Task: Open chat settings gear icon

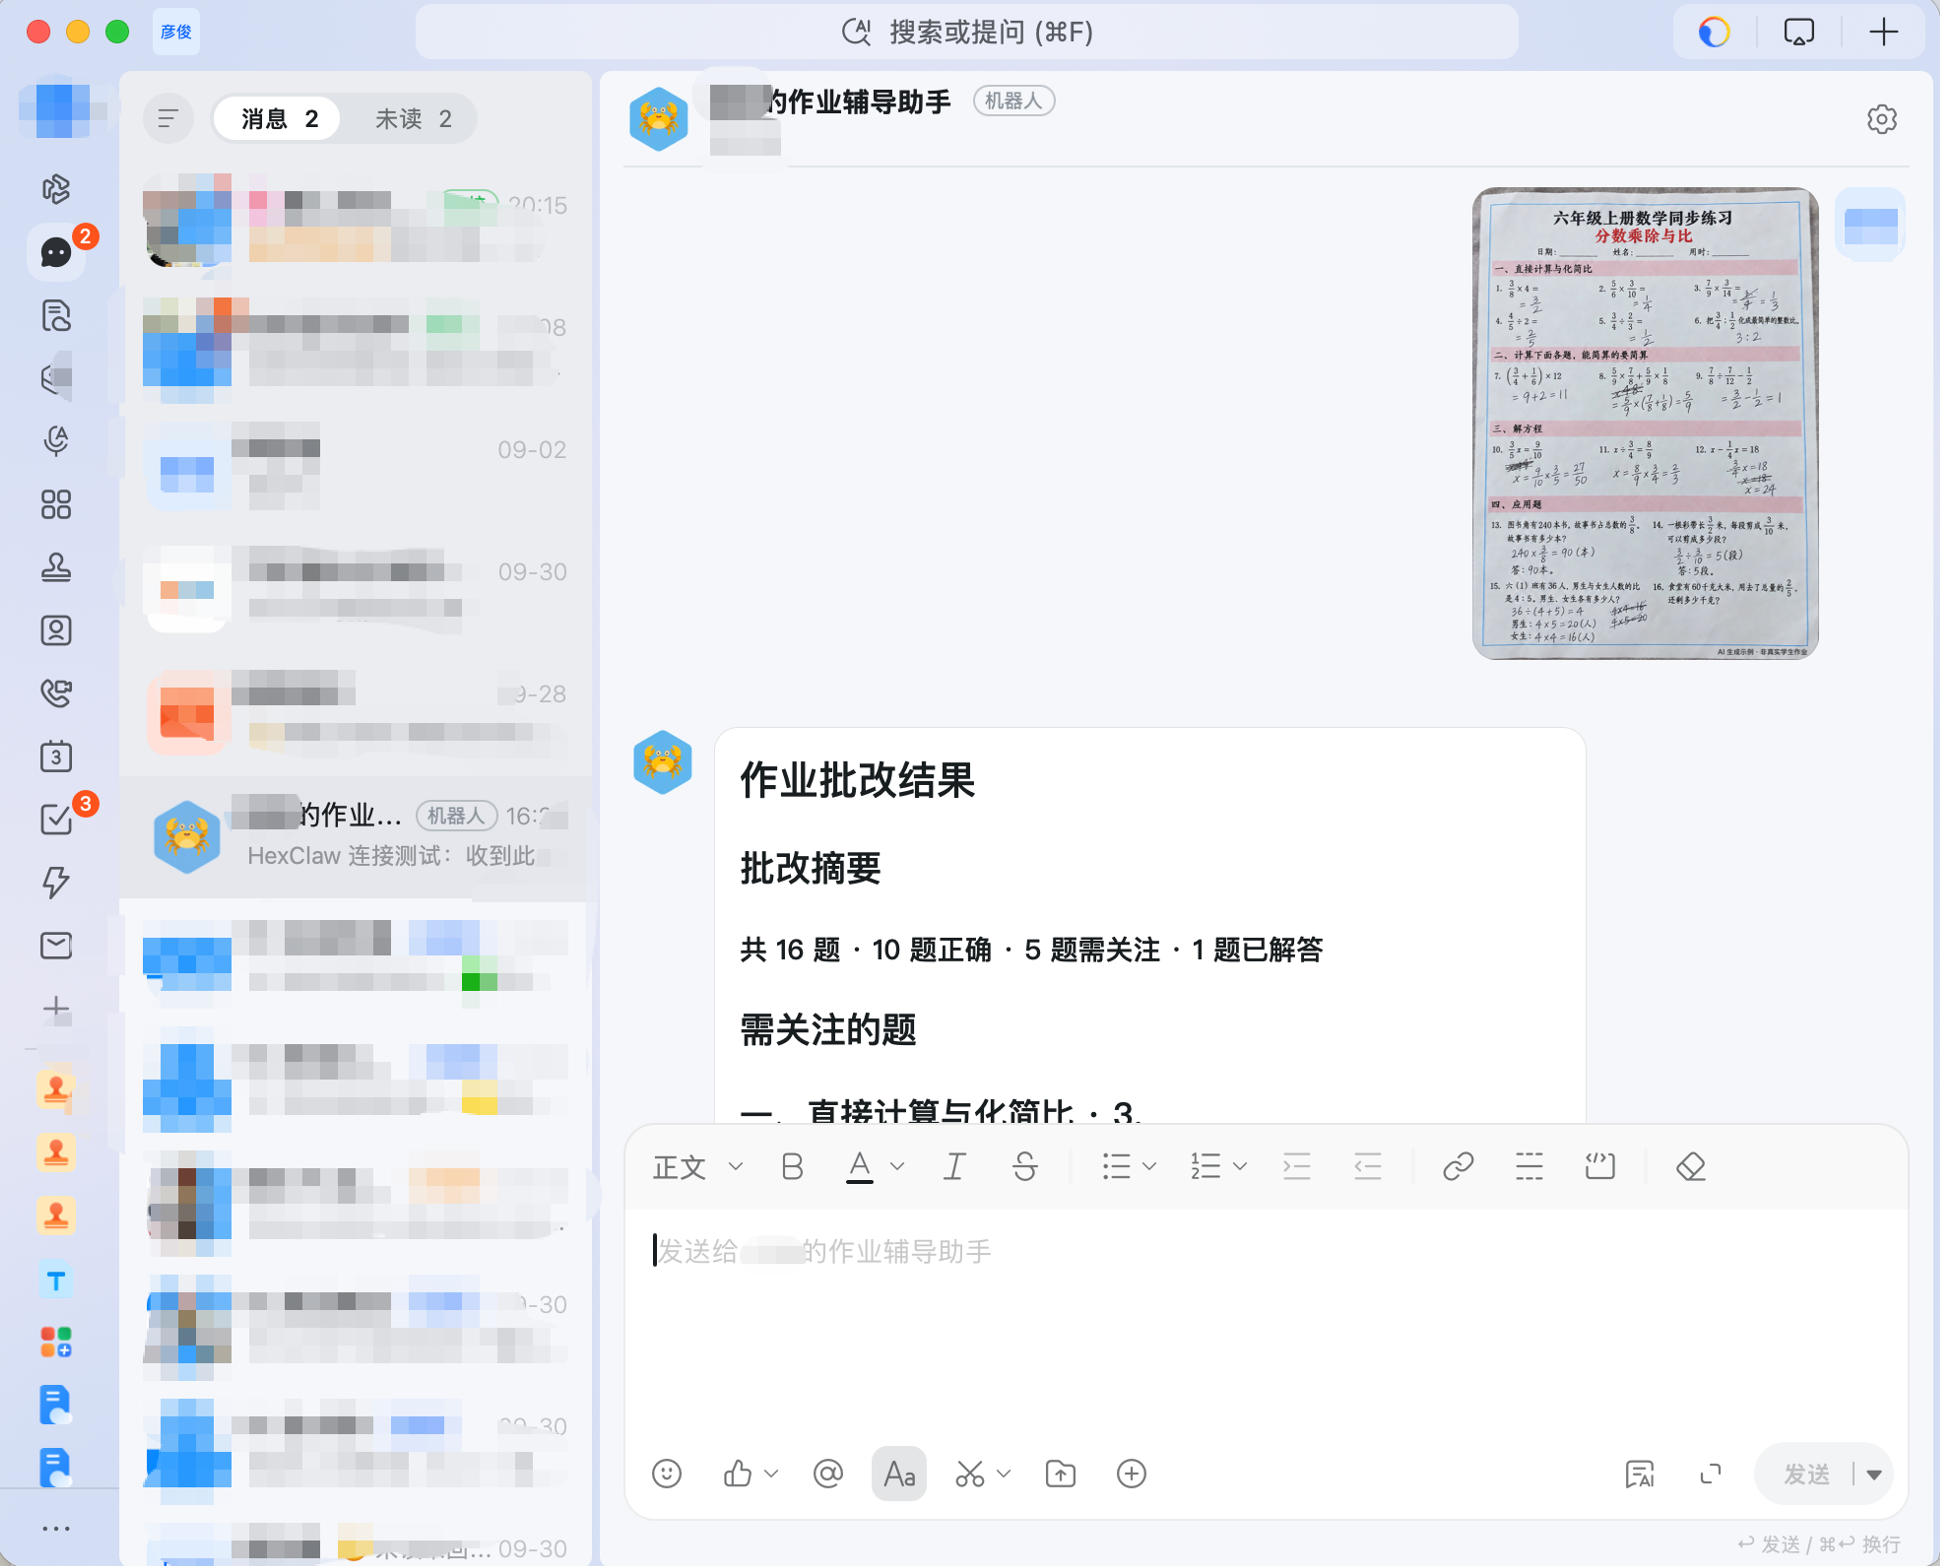Action: (x=1881, y=119)
